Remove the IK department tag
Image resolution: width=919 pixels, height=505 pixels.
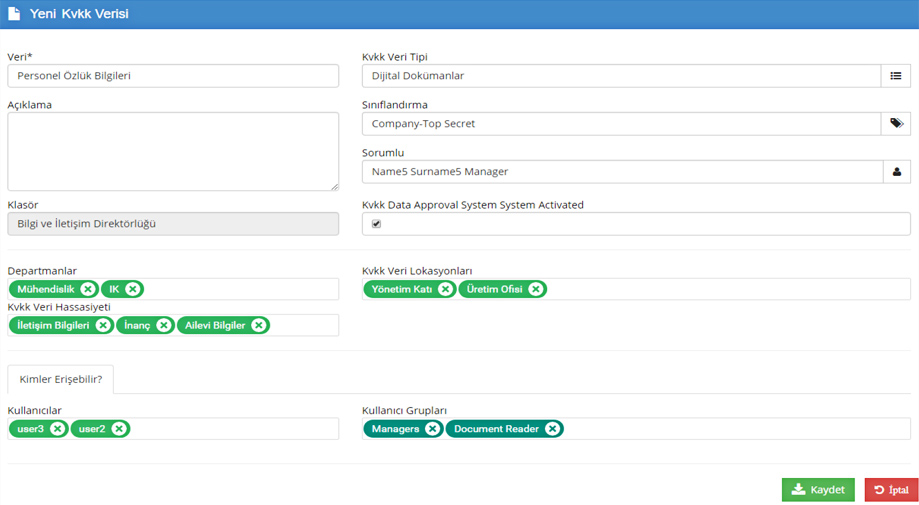tap(132, 289)
